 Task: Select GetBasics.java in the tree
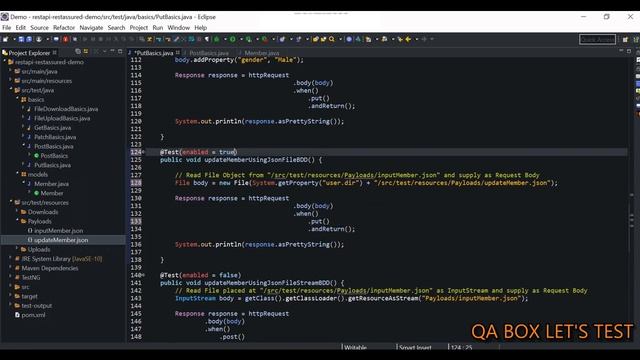(x=52, y=128)
